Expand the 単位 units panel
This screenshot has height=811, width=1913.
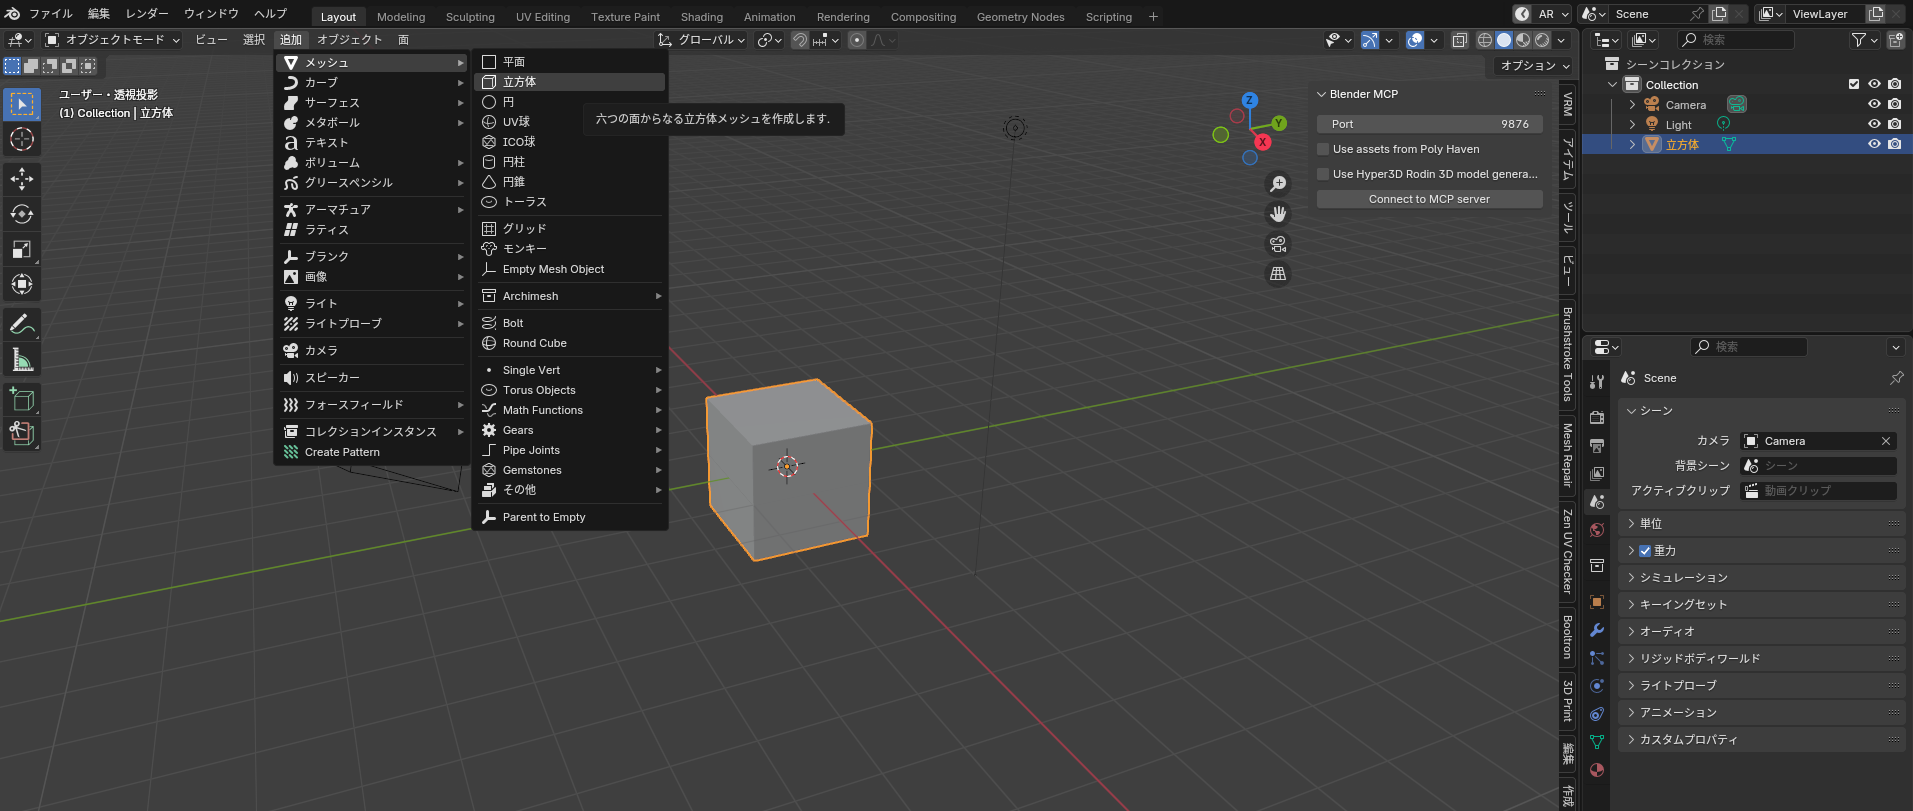1763,524
